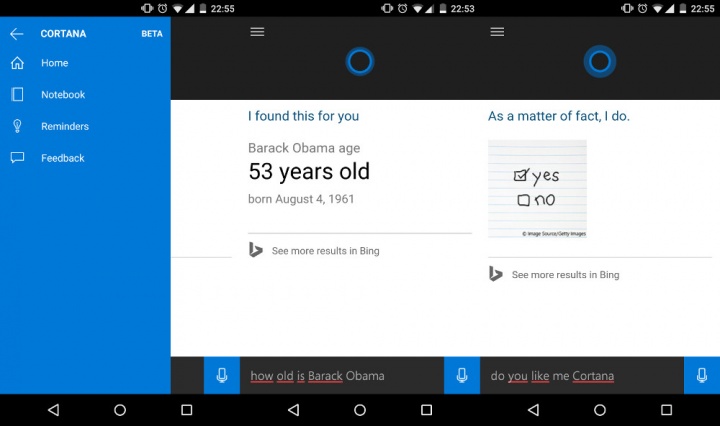Tap Android back button below Barack Obama screen
The image size is (720, 426).
coord(294,410)
